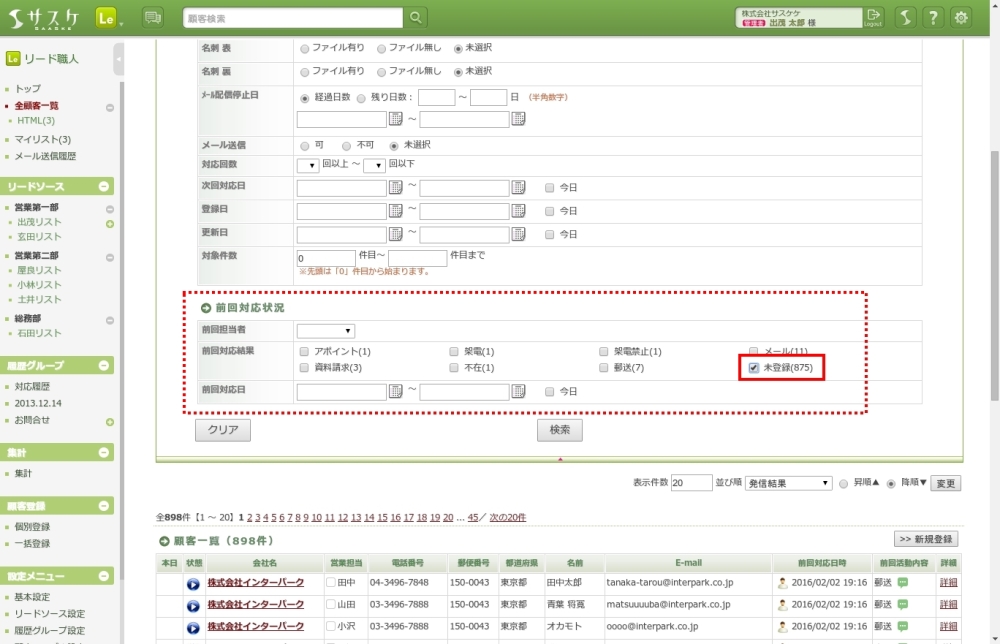Viewport: 1000px width, 644px height.
Task: Open calendar picker for 登録日 start date
Action: 396,211
